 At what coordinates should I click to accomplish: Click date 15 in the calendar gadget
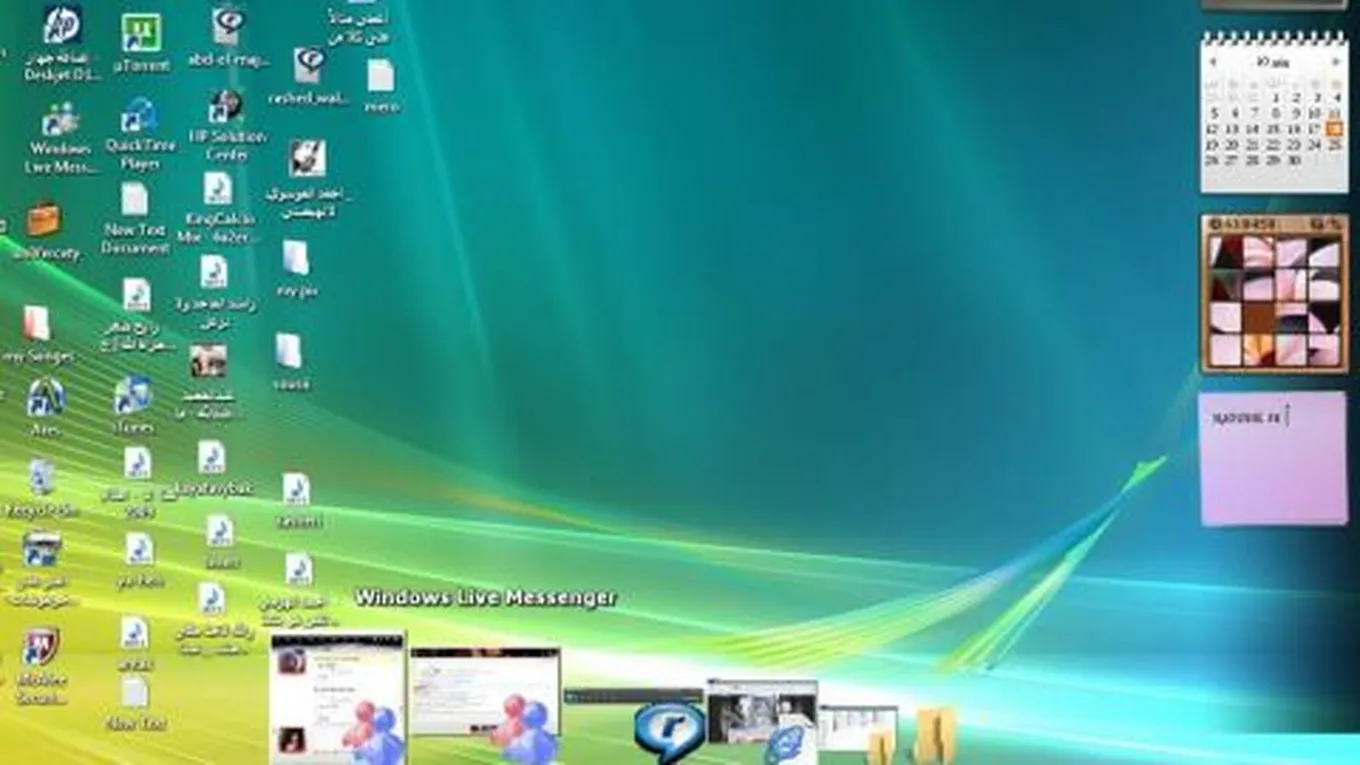(1273, 129)
